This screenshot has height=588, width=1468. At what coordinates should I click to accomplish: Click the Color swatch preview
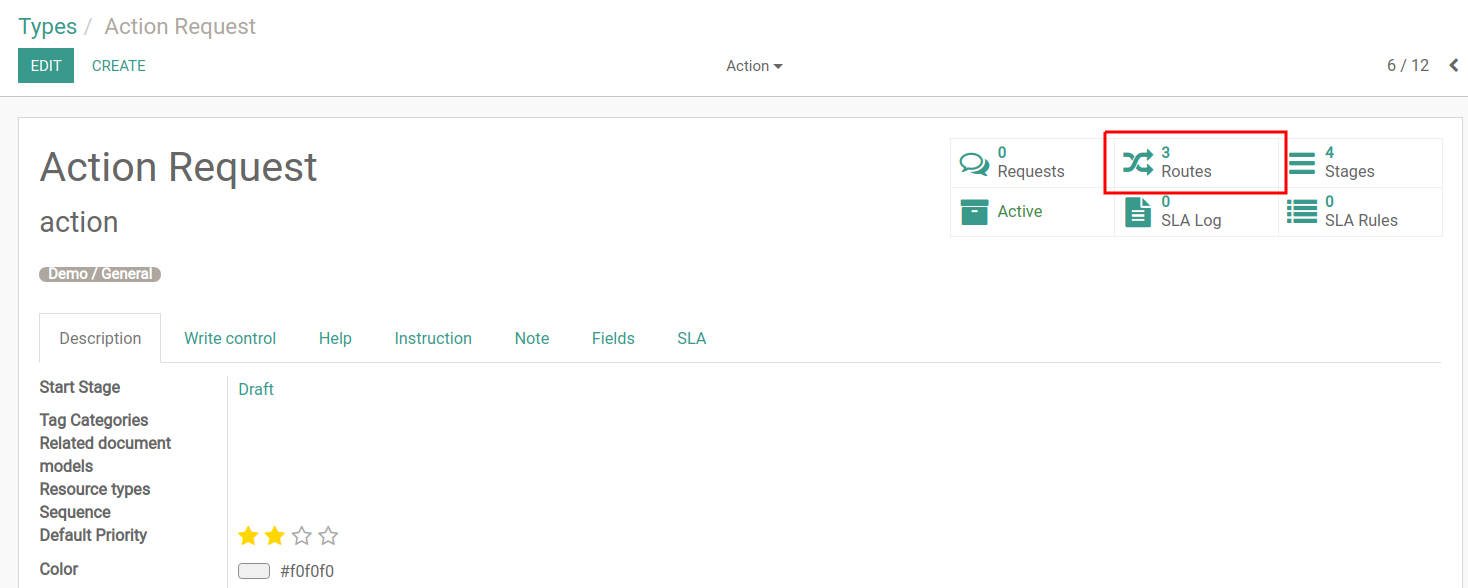point(254,571)
